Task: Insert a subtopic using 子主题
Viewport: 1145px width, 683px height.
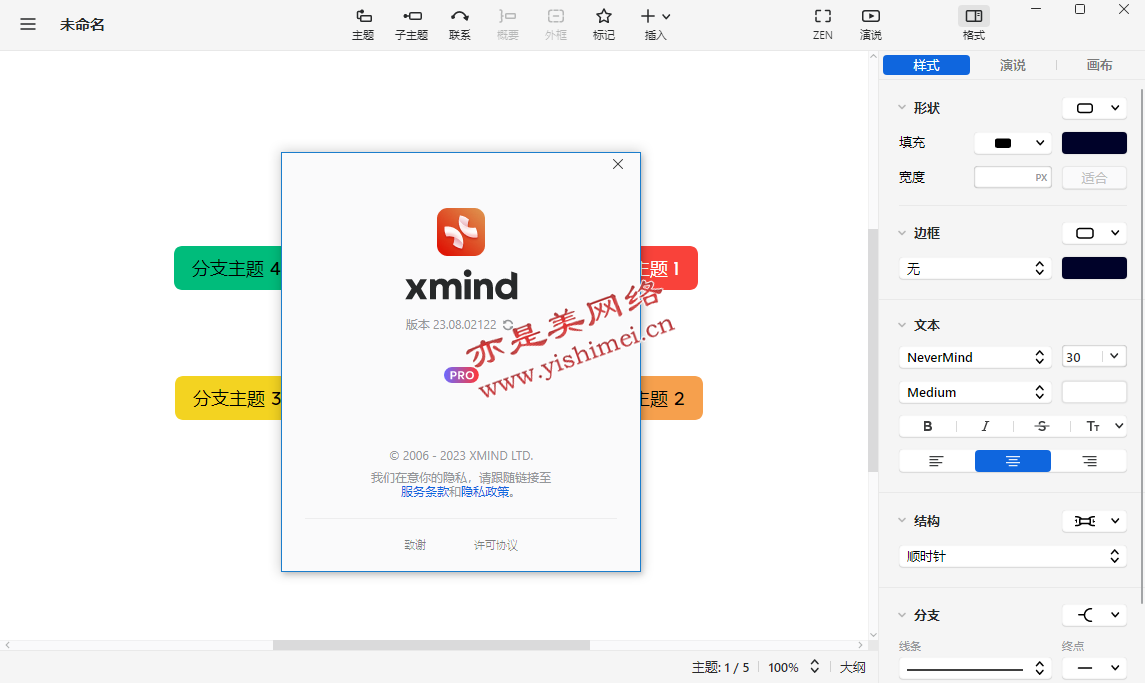Action: click(411, 25)
